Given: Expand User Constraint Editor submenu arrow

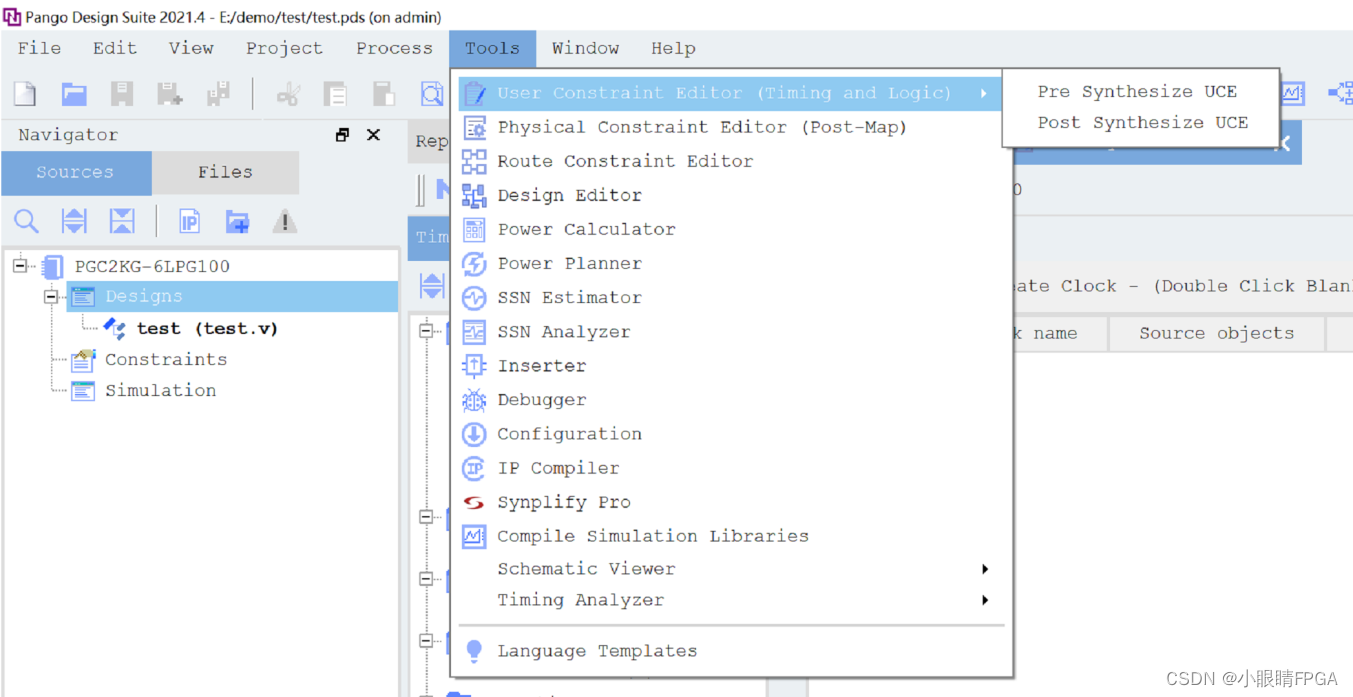Looking at the screenshot, I should 984,93.
